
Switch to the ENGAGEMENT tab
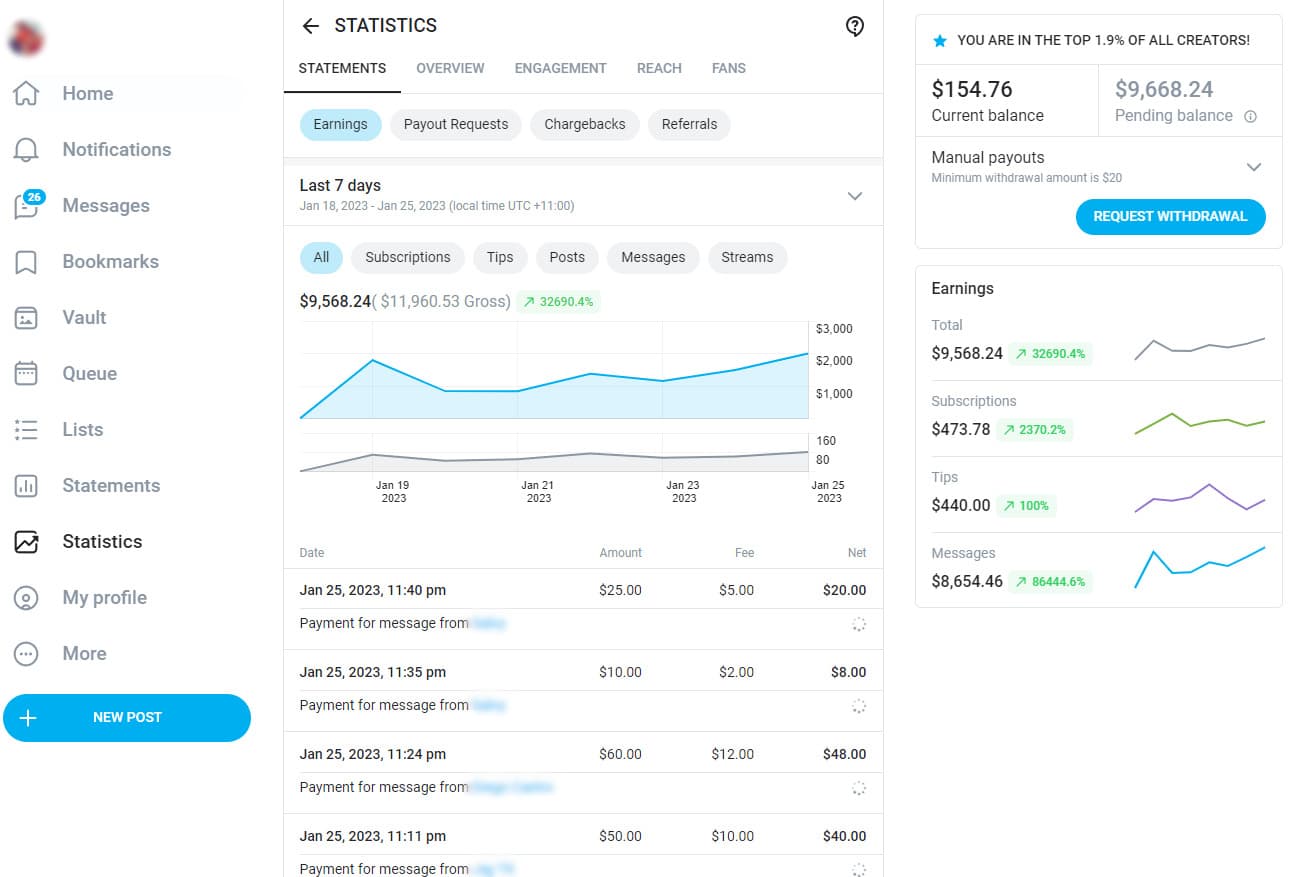point(560,68)
